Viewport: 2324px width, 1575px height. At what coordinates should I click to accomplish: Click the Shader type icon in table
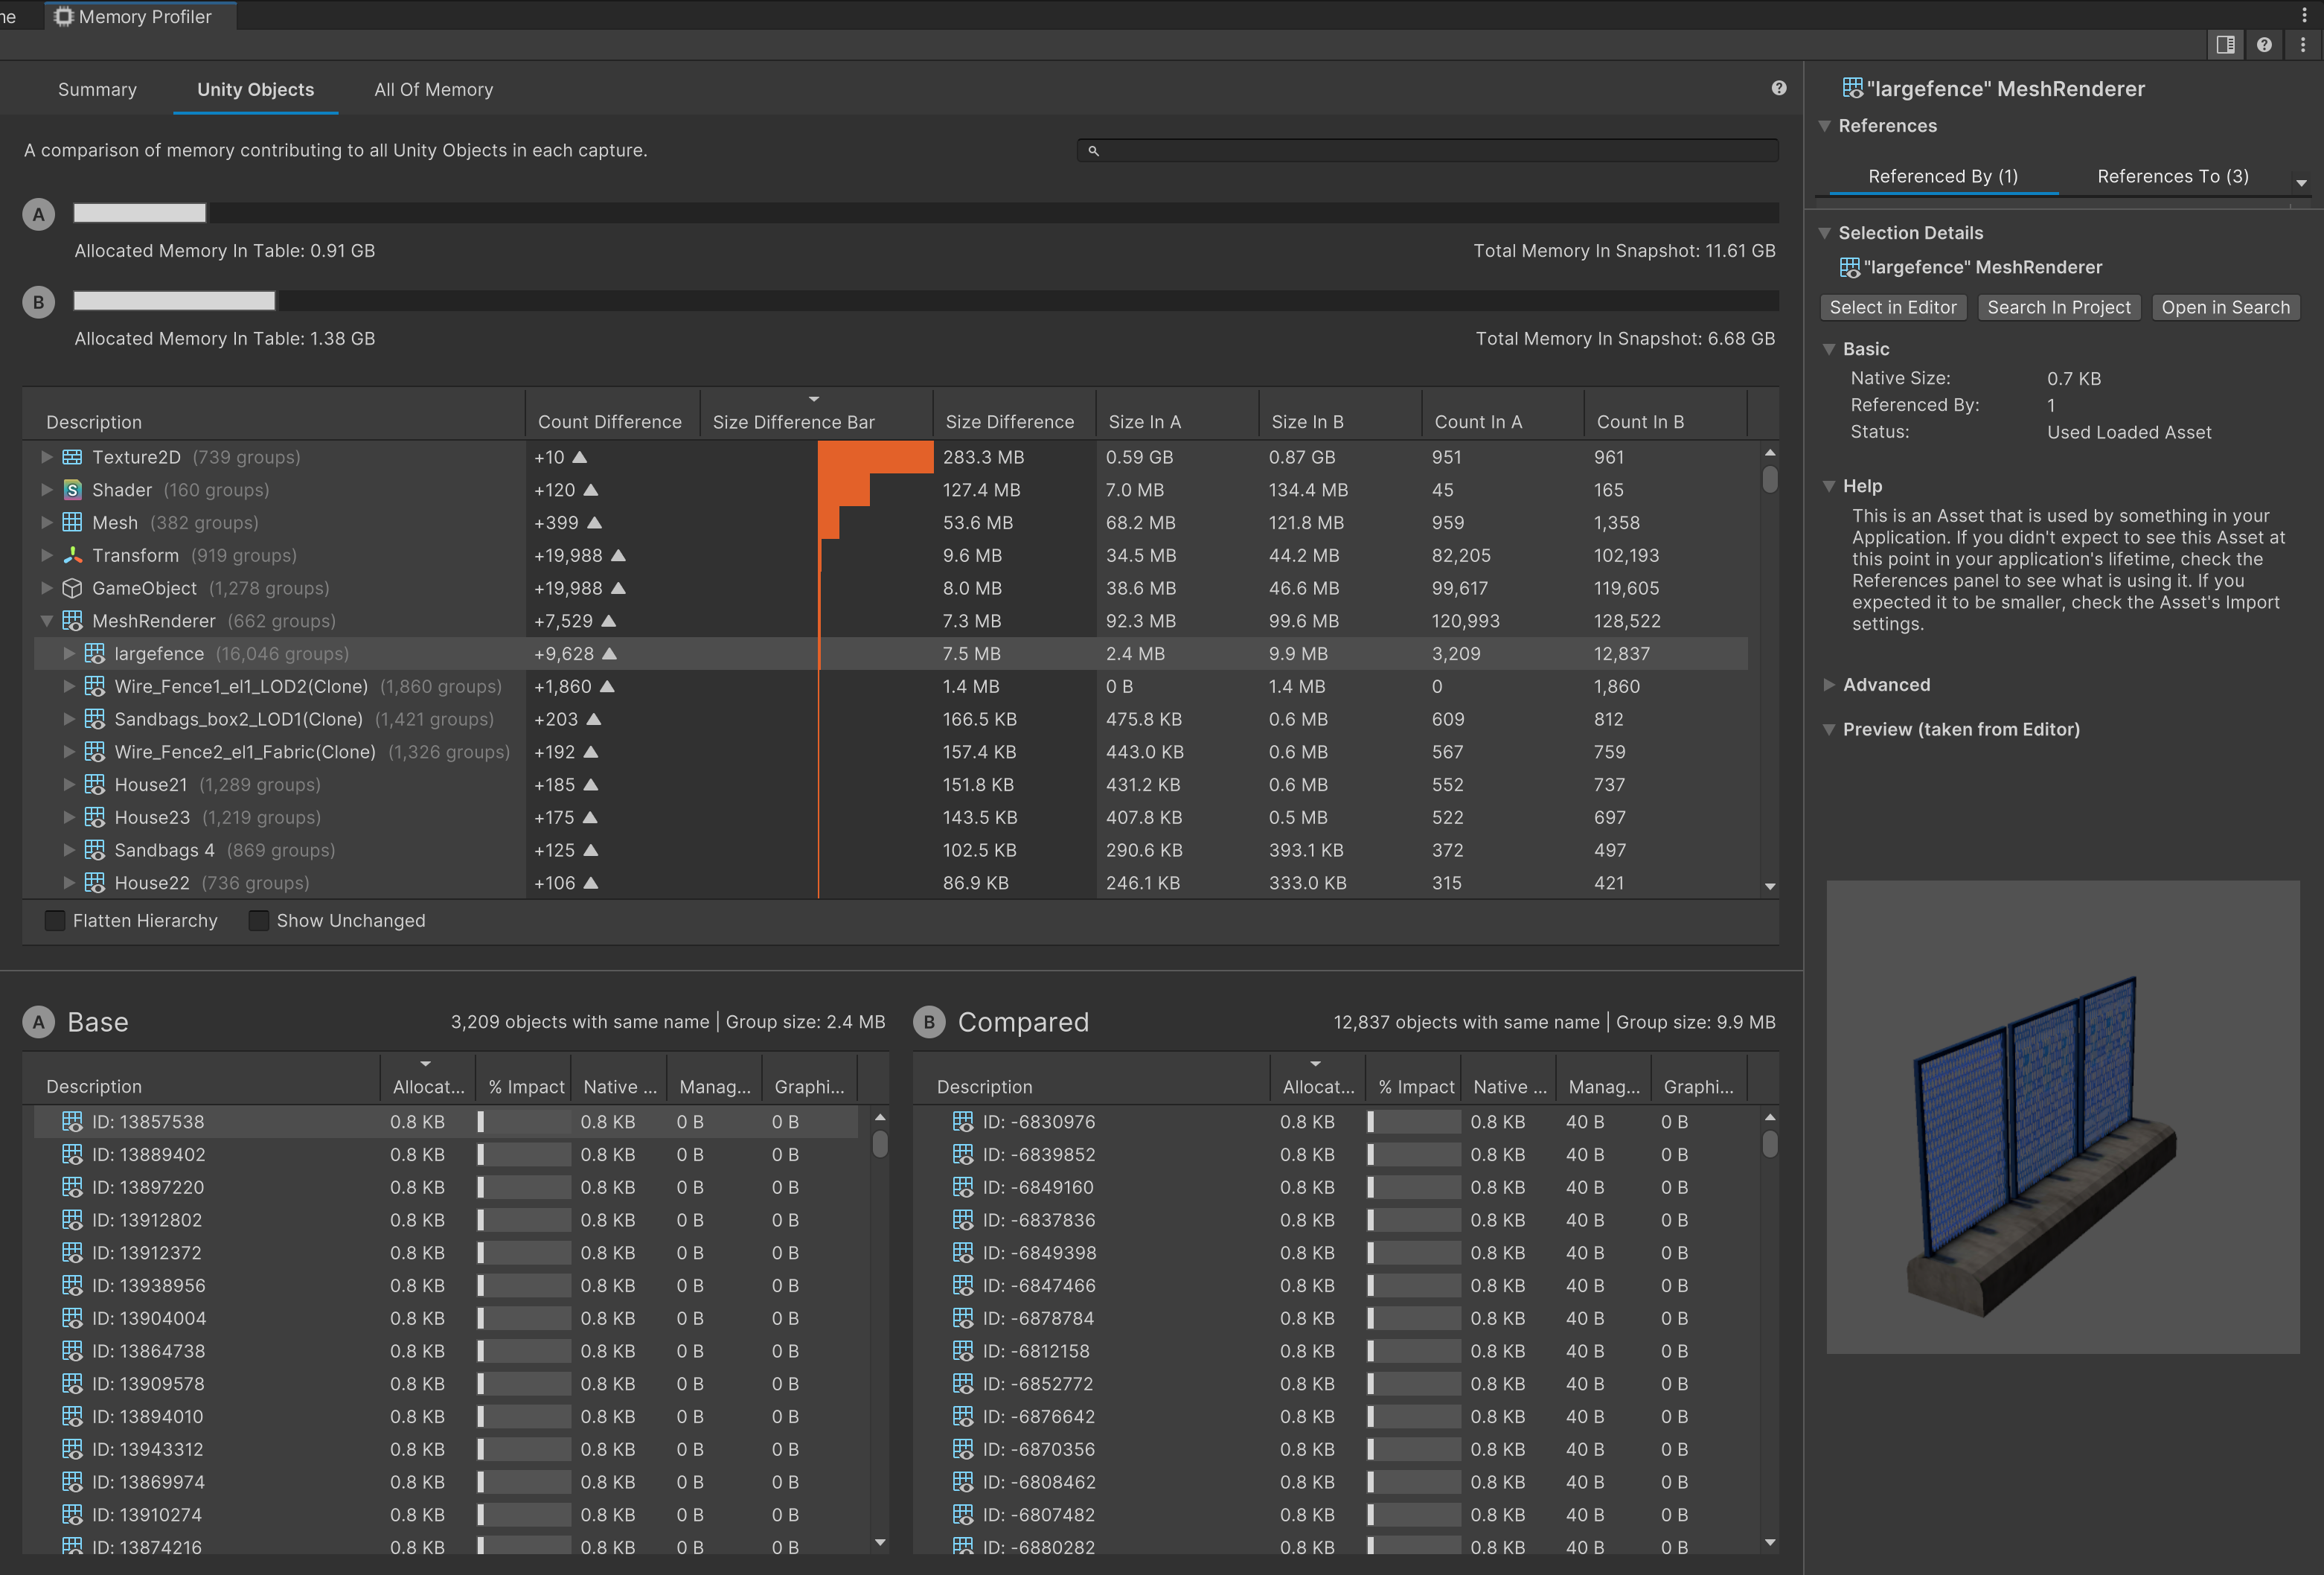72,490
